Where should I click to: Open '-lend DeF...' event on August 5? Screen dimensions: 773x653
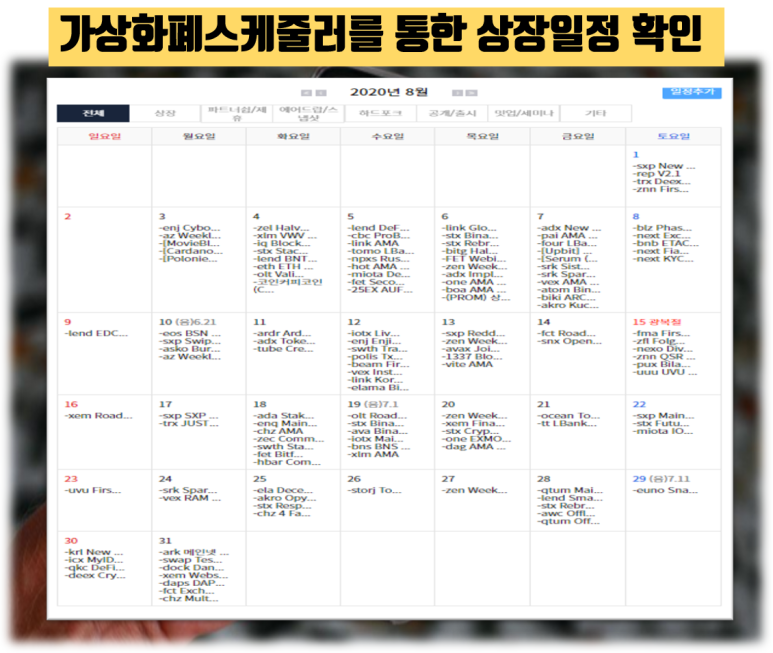tap(378, 228)
